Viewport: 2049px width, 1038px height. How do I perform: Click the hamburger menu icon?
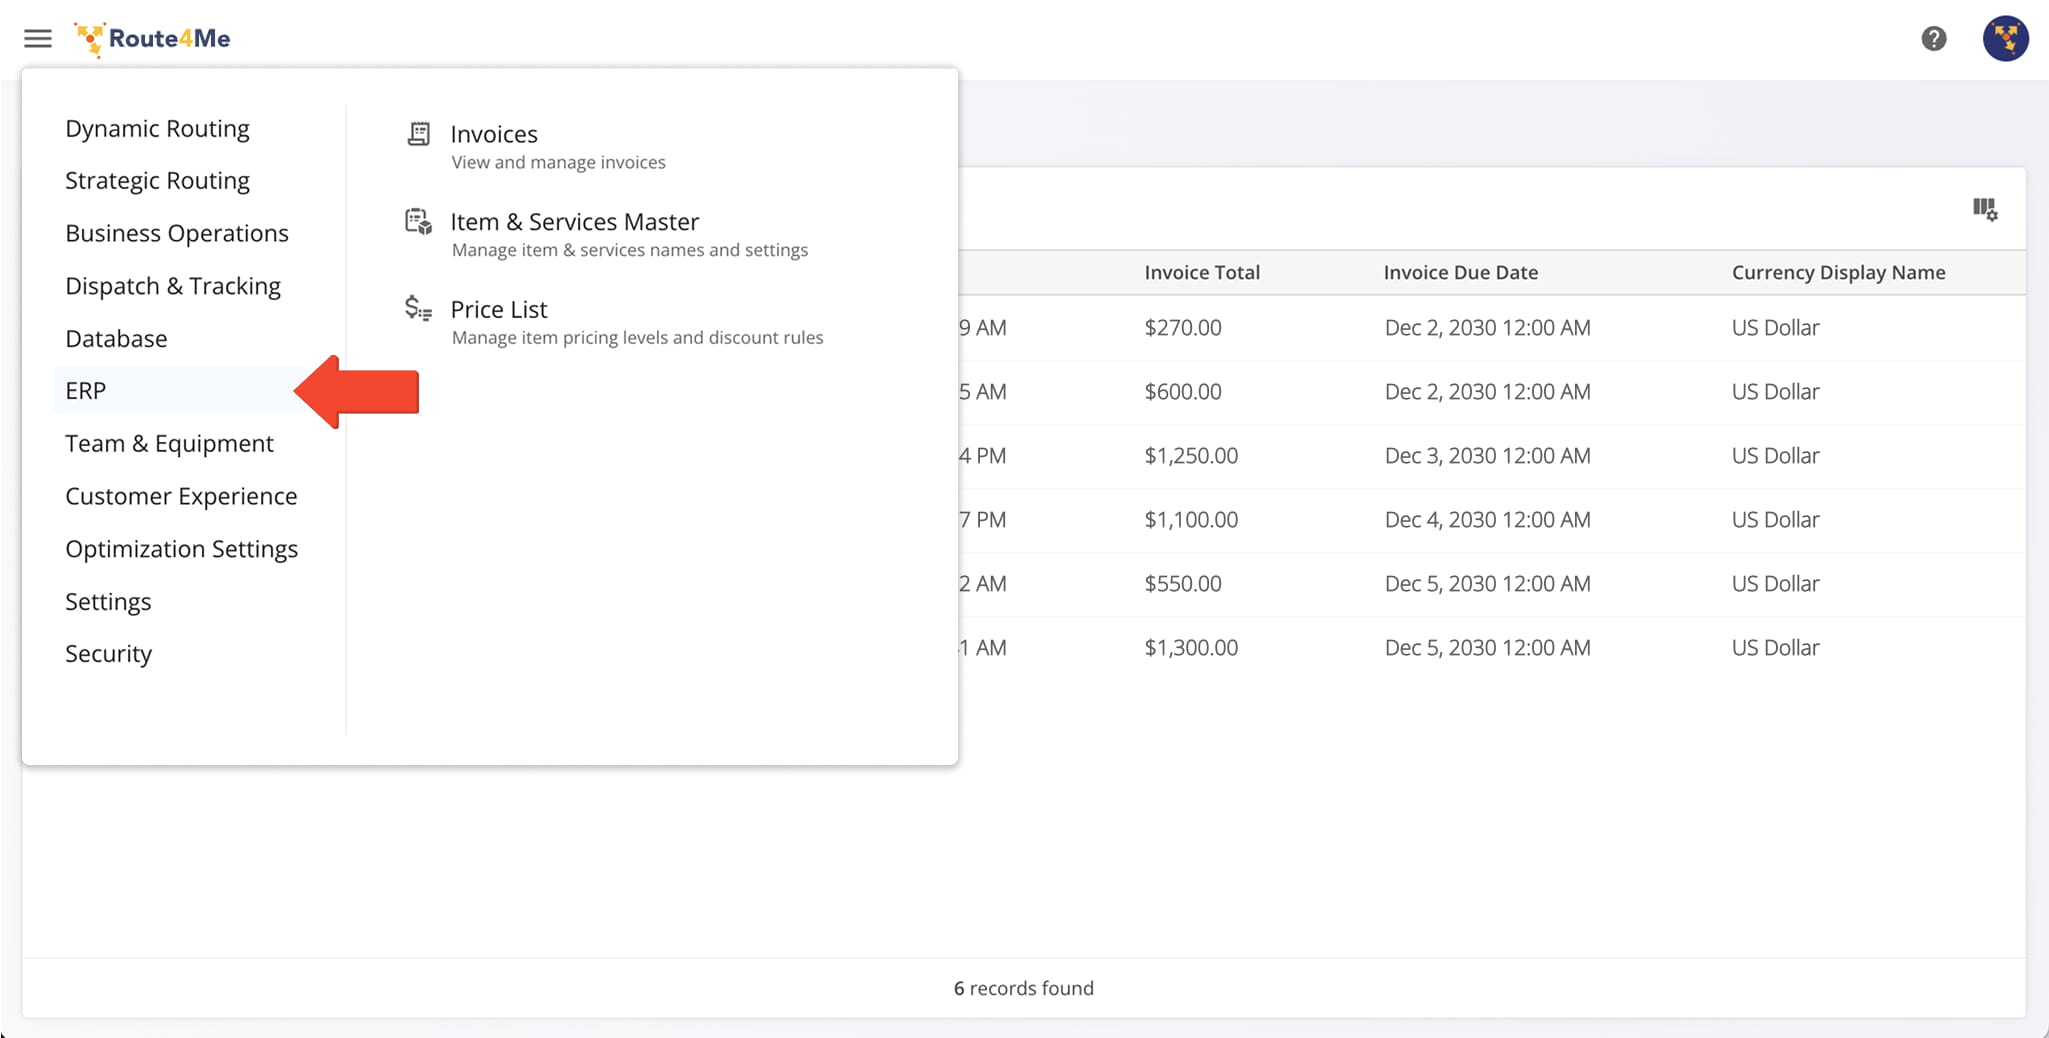pos(38,39)
